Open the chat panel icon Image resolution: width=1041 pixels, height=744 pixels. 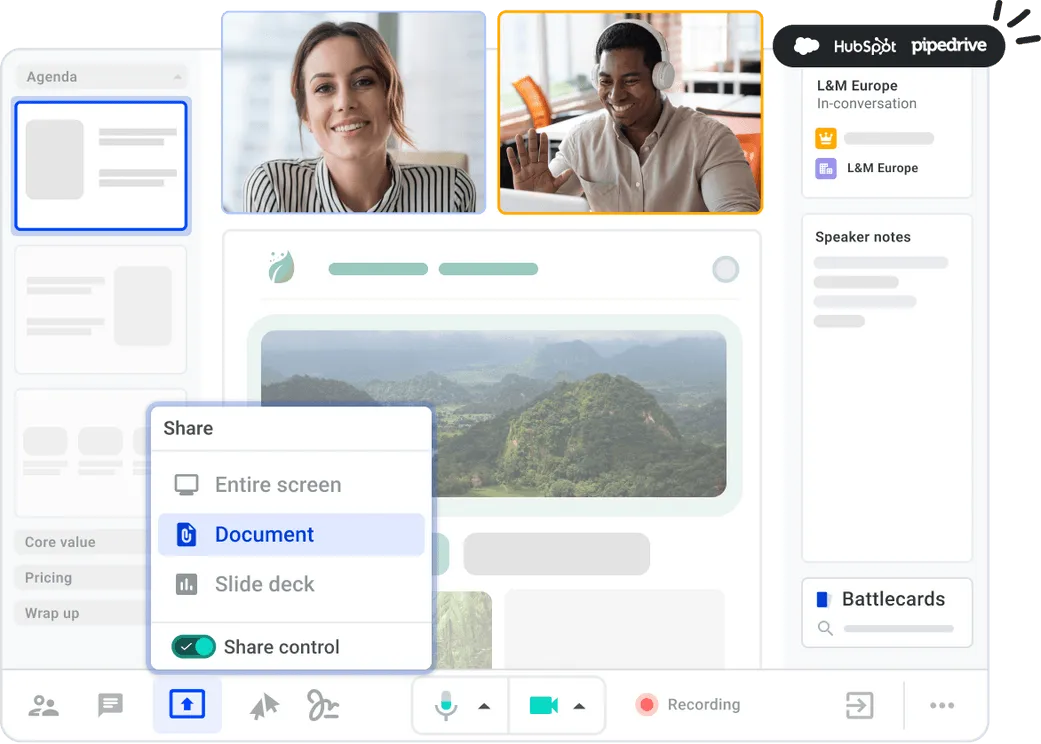pyautogui.click(x=110, y=705)
